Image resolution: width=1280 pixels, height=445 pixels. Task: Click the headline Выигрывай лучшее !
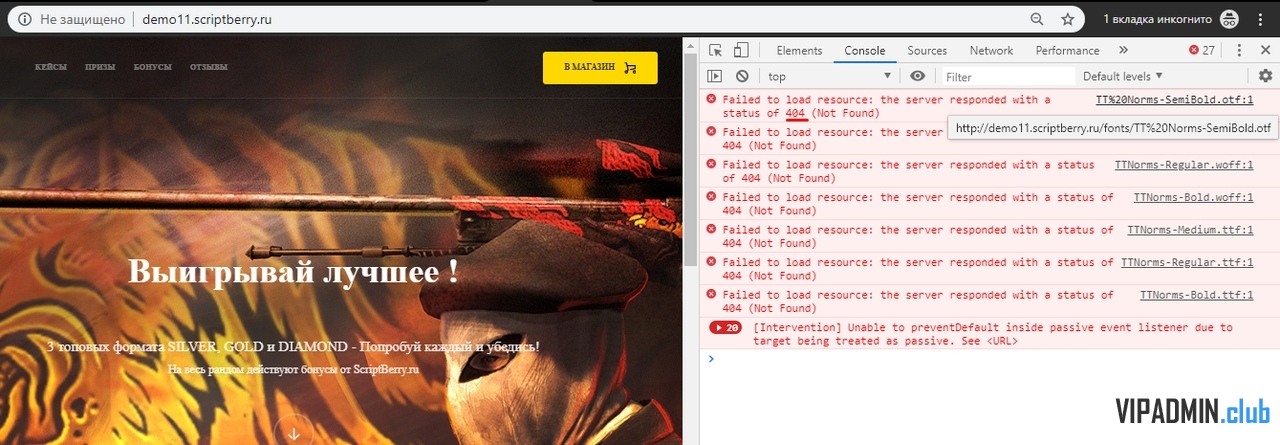point(294,272)
